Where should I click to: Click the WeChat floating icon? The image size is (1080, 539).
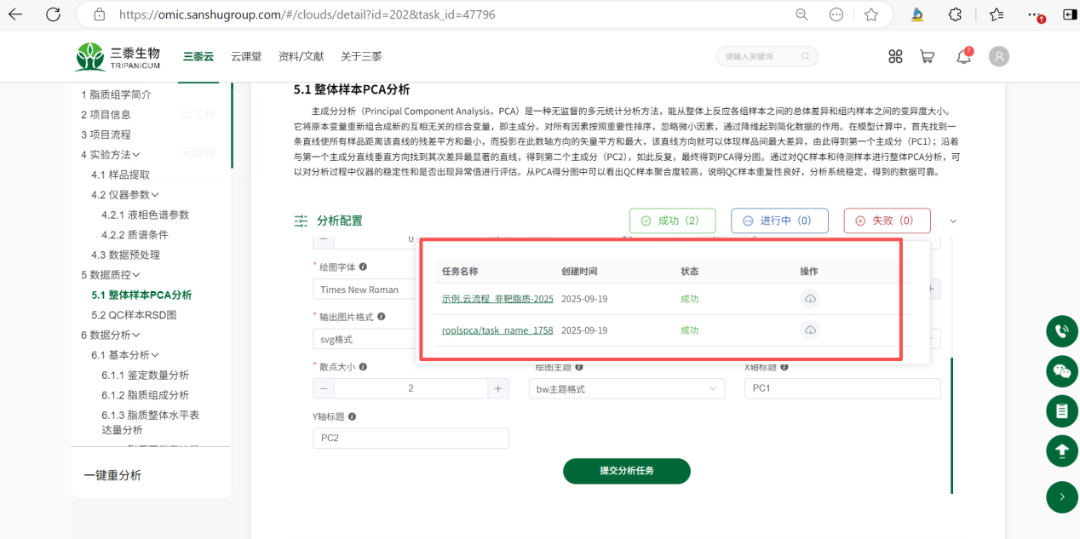(x=1060, y=372)
